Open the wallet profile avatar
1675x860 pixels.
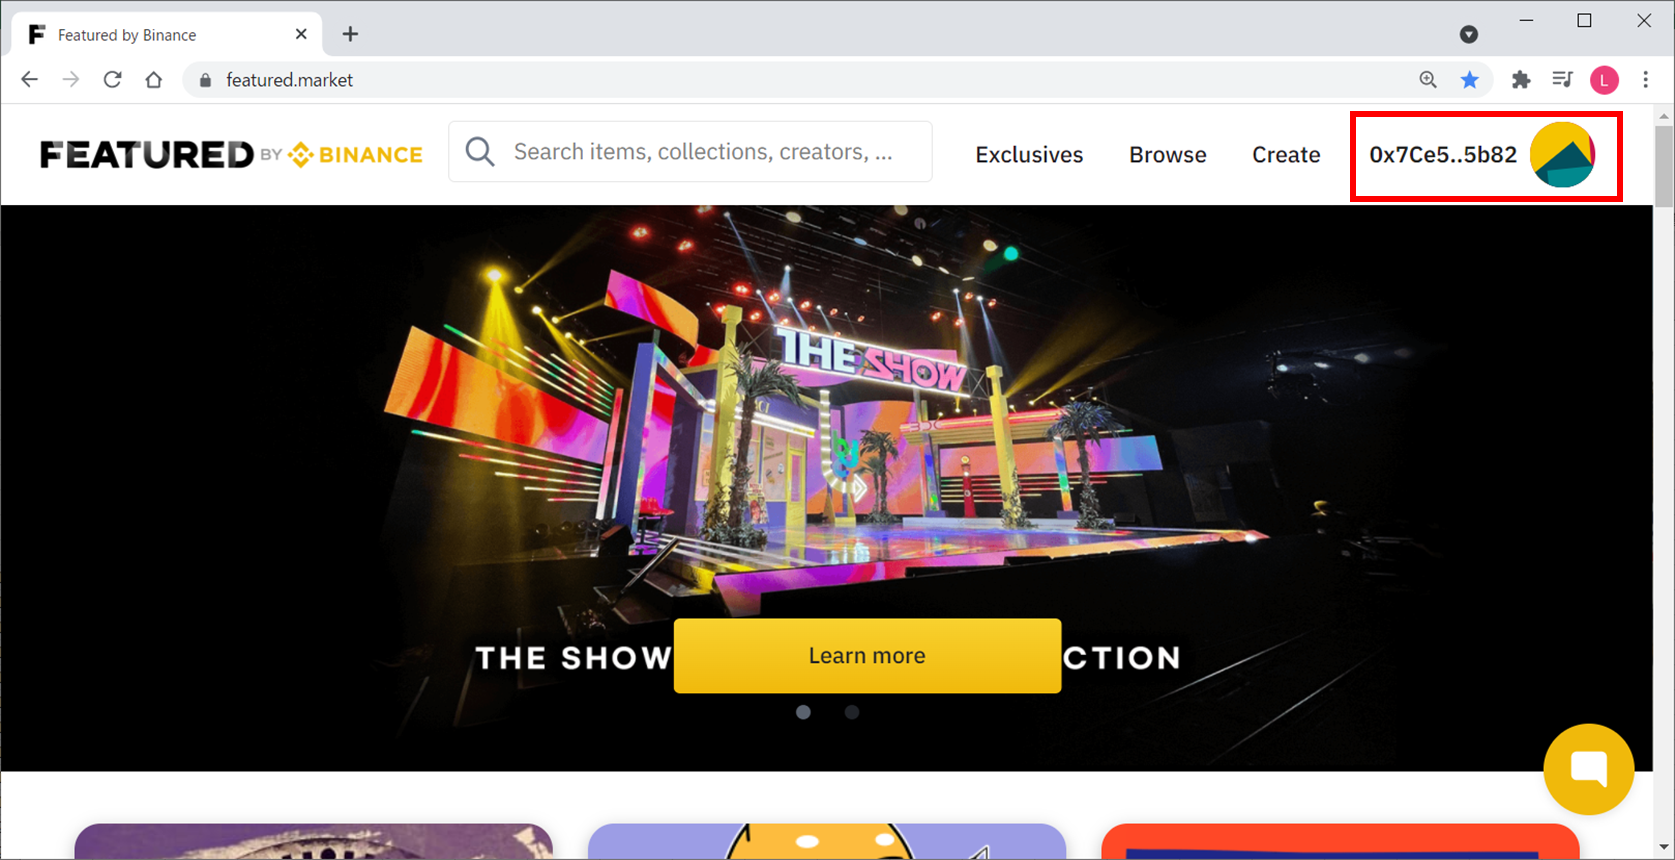point(1562,155)
